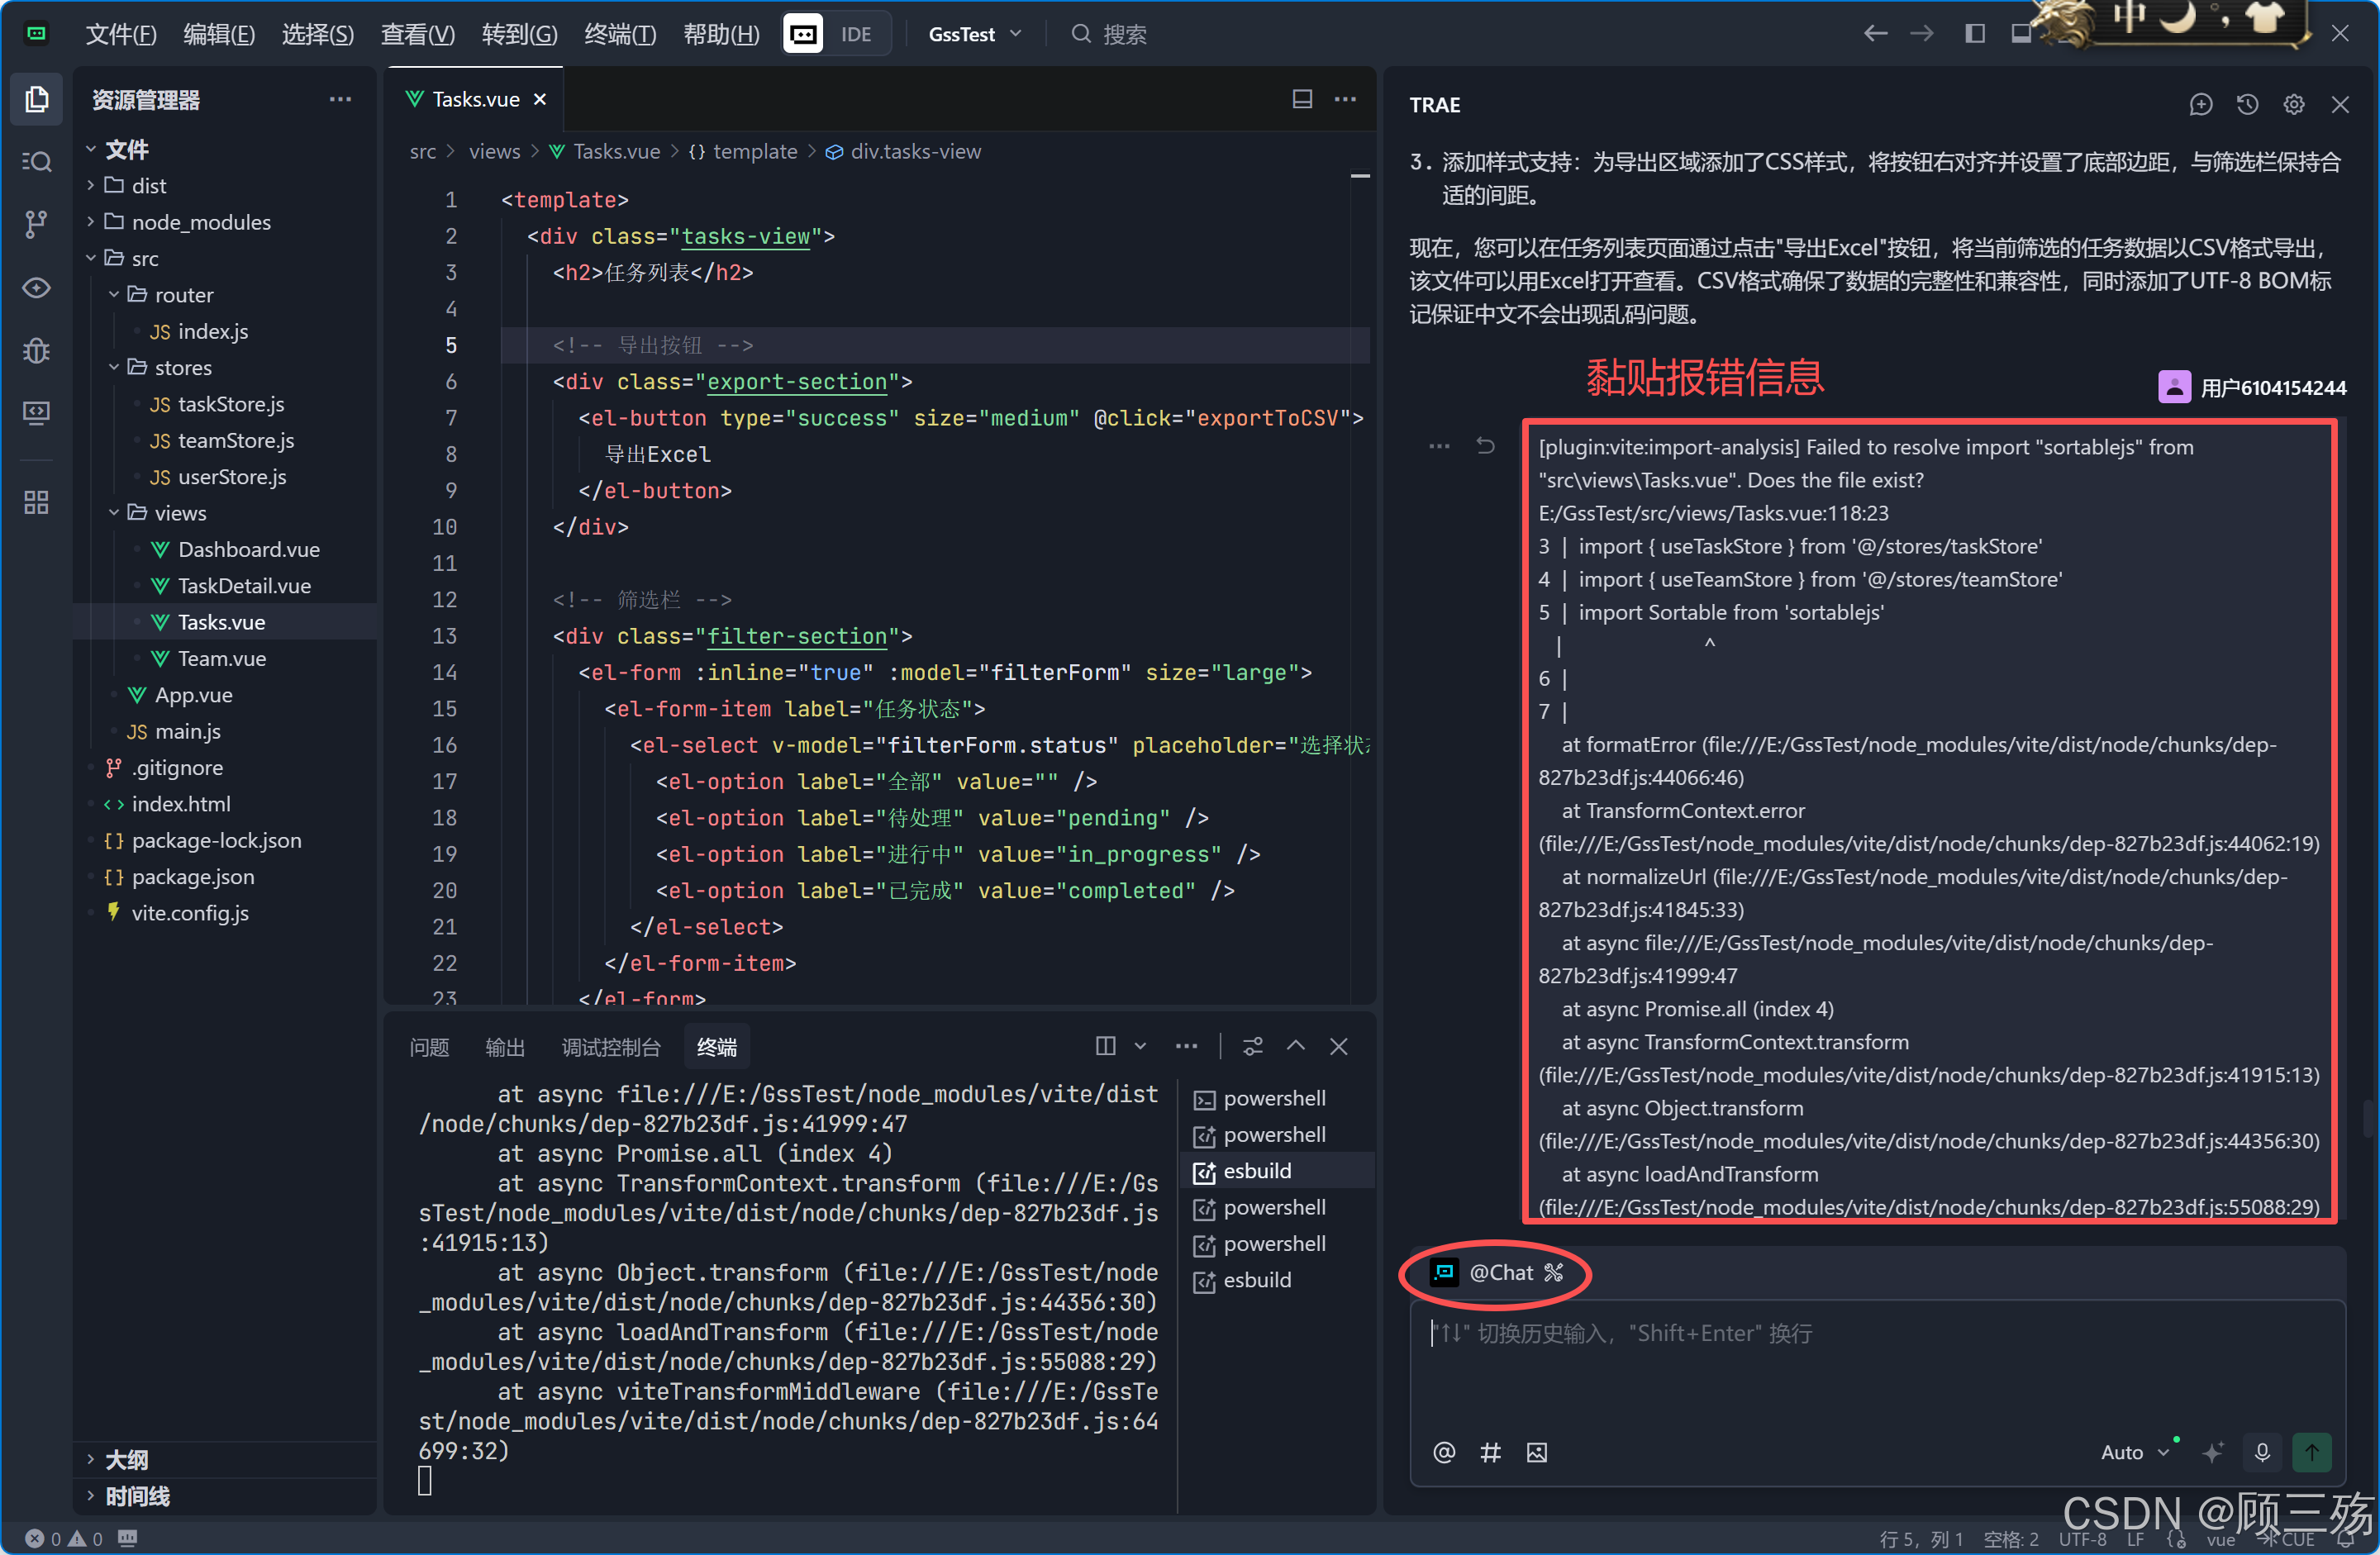Click the green send button in the chat
The width and height of the screenshot is (2380, 1555).
2311,1452
